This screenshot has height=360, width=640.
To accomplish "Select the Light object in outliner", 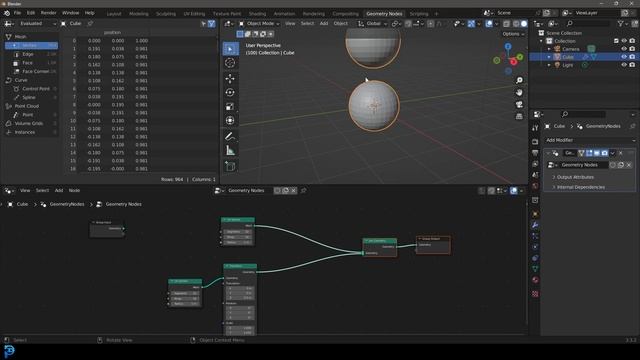I will click(568, 65).
